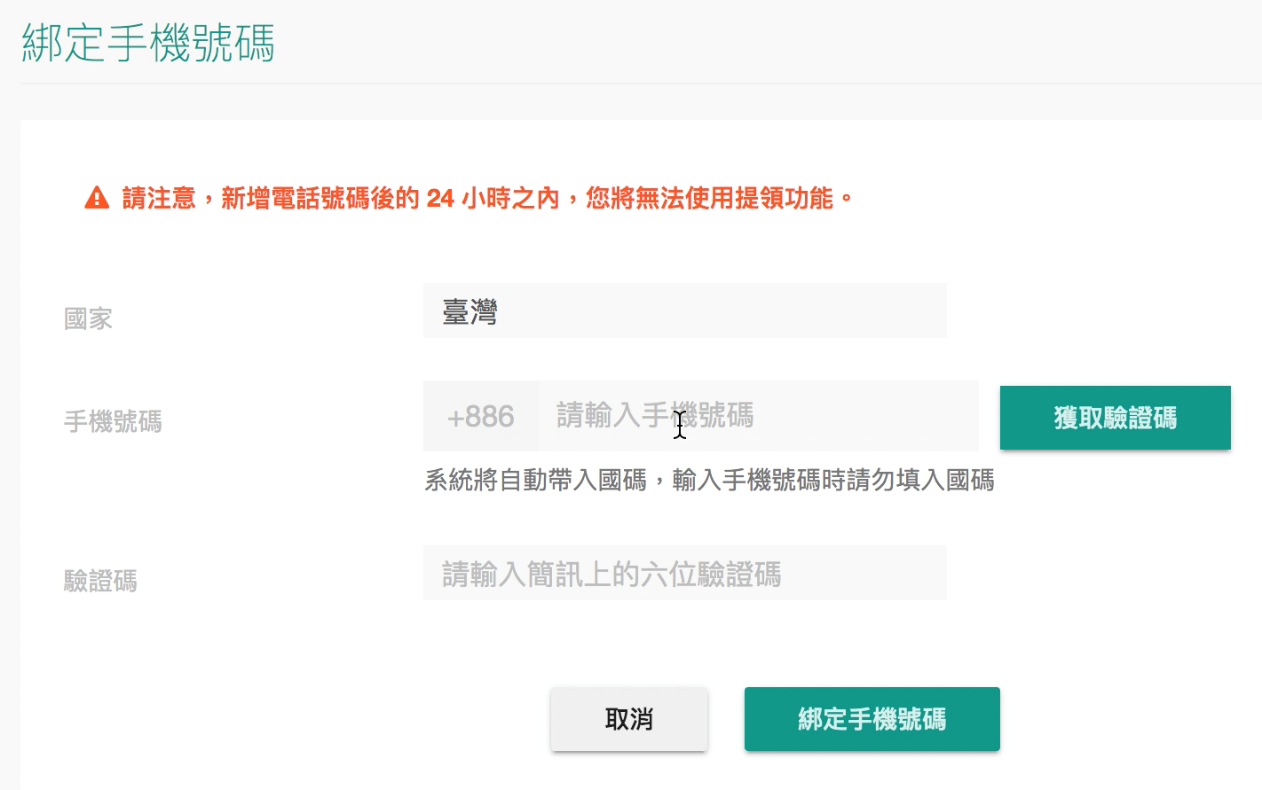Click the 無法使用 phrase in warning message
The height and width of the screenshot is (790, 1262).
coord(684,198)
